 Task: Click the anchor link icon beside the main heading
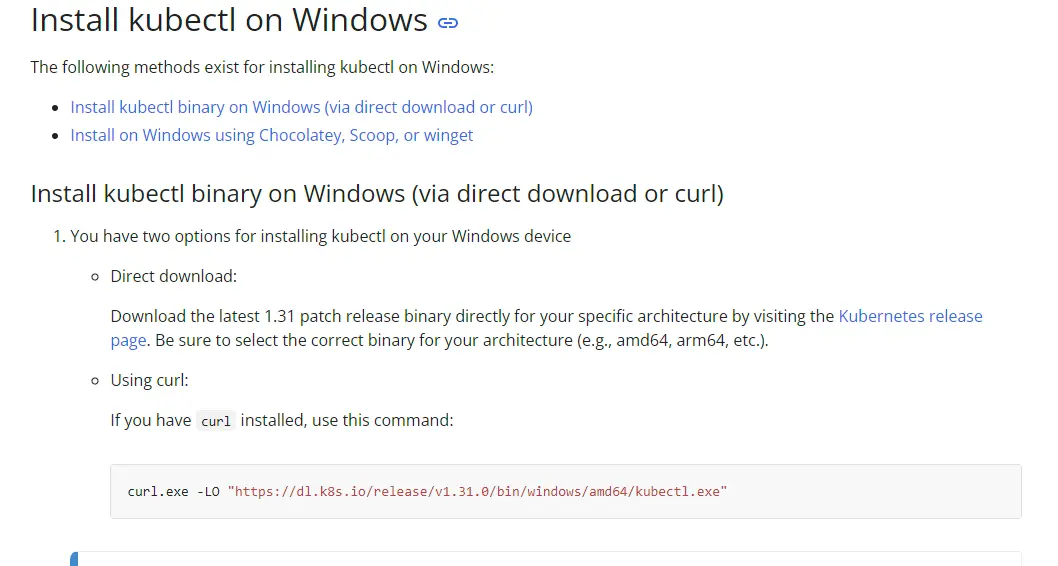point(448,23)
